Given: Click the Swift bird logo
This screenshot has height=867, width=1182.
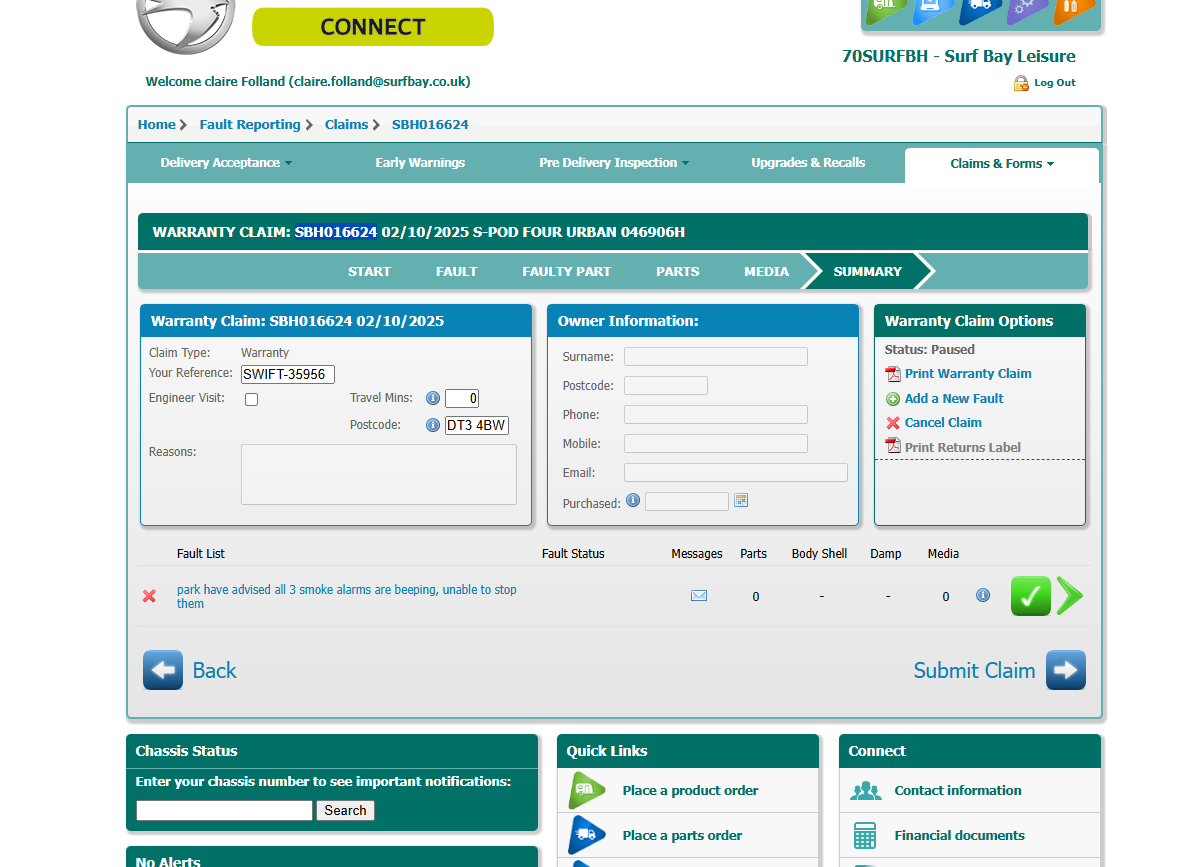Looking at the screenshot, I should (x=186, y=25).
